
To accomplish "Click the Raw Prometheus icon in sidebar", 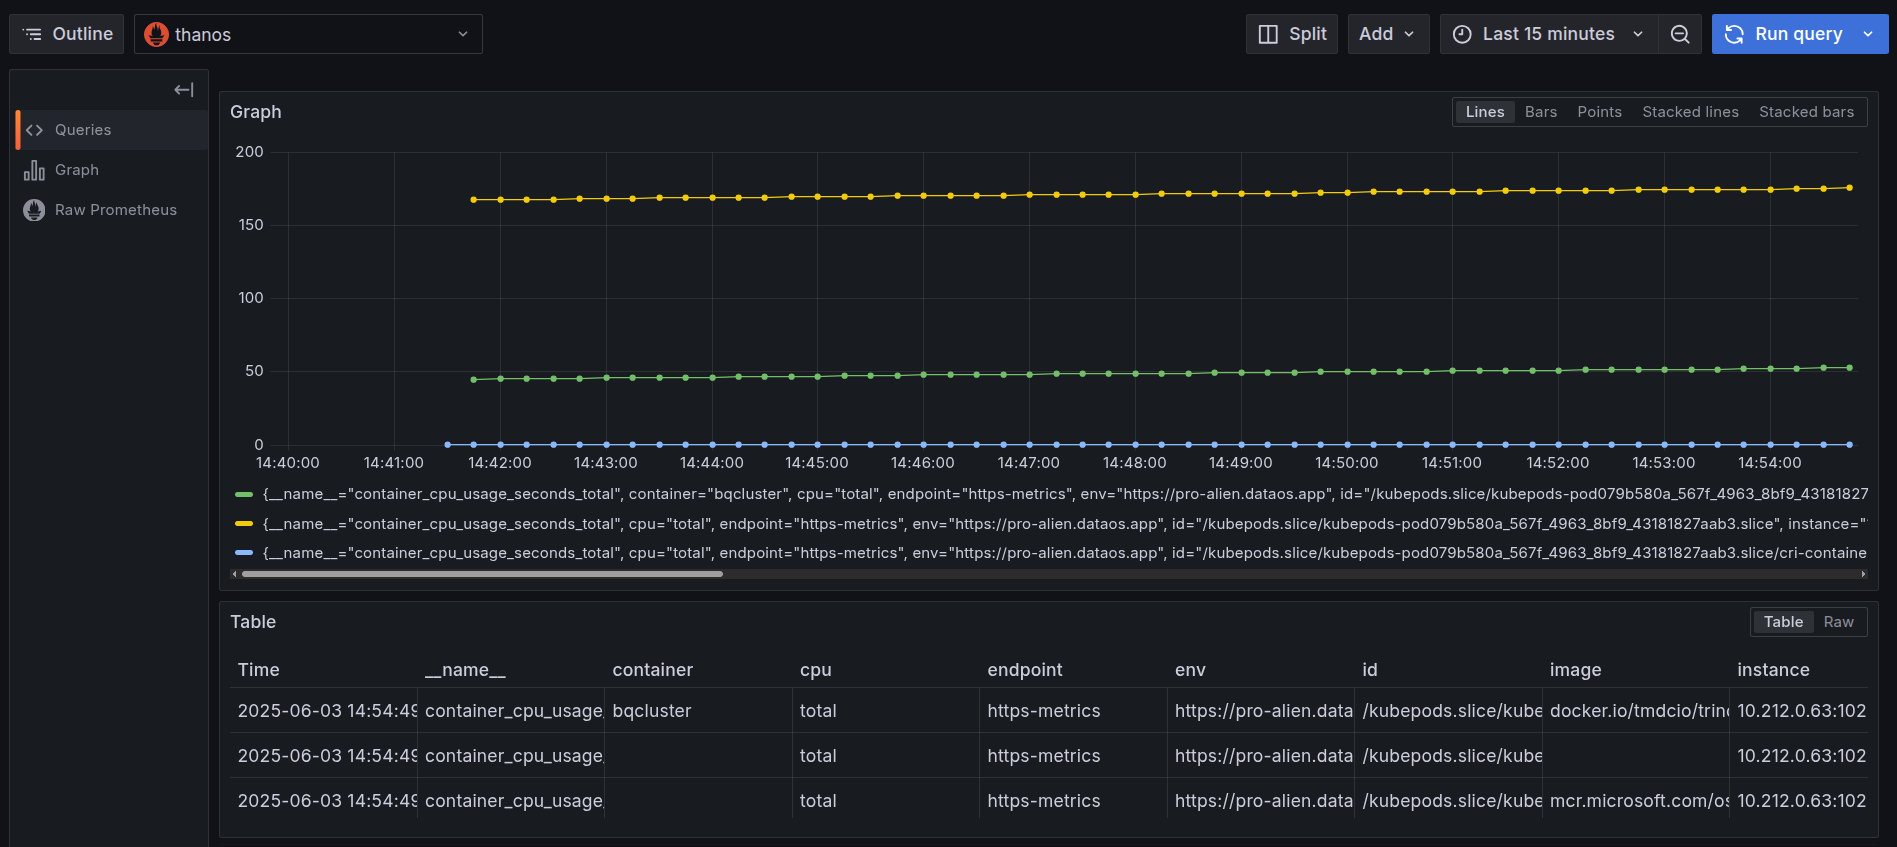I will [35, 210].
